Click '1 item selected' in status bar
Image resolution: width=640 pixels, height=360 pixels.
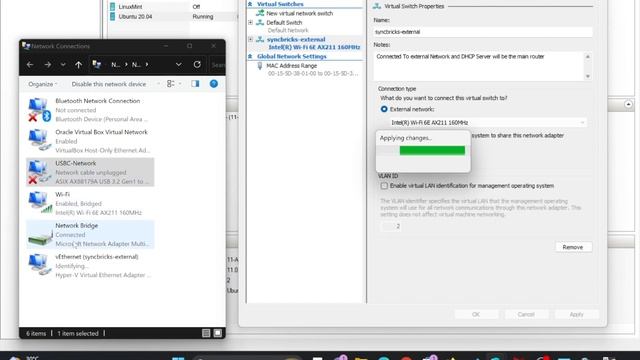pyautogui.click(x=78, y=333)
